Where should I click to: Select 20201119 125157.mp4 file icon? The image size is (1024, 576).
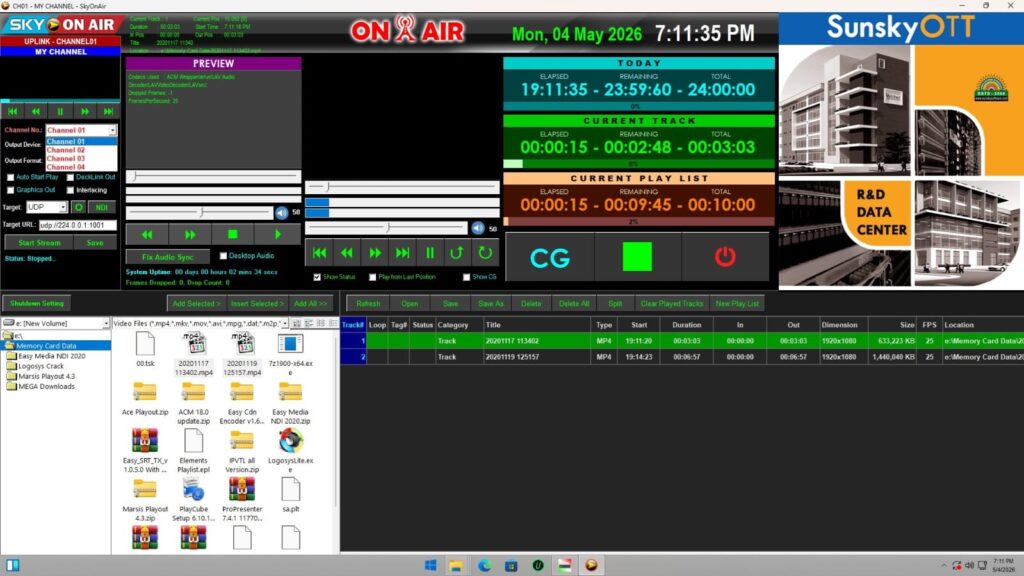pos(242,344)
